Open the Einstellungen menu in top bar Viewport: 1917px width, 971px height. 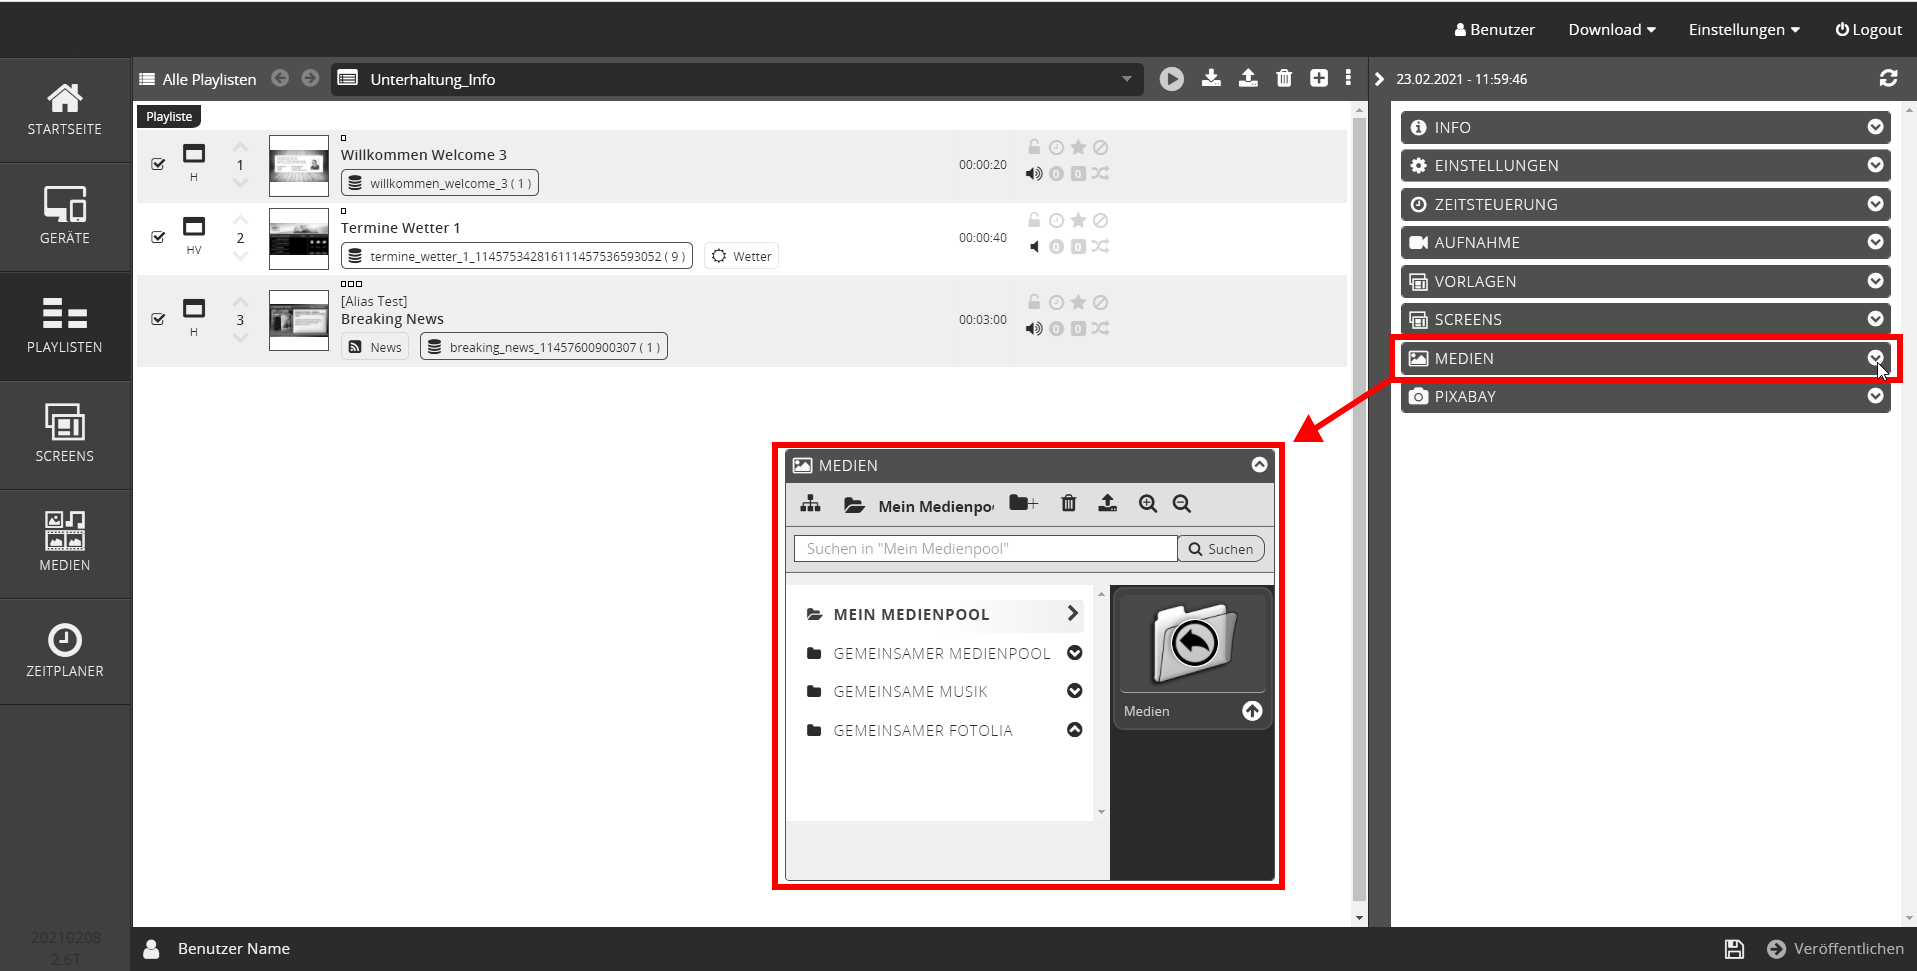(1744, 30)
